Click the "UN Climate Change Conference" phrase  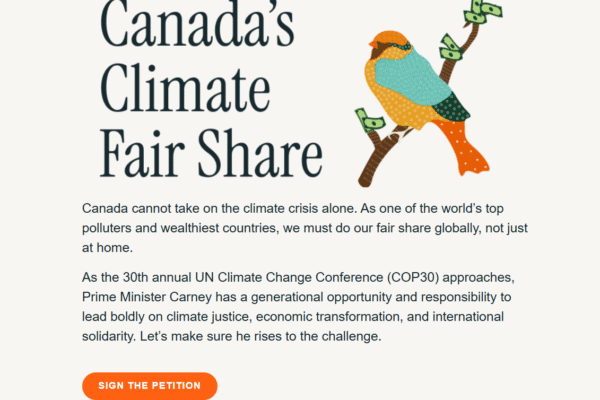tap(289, 277)
